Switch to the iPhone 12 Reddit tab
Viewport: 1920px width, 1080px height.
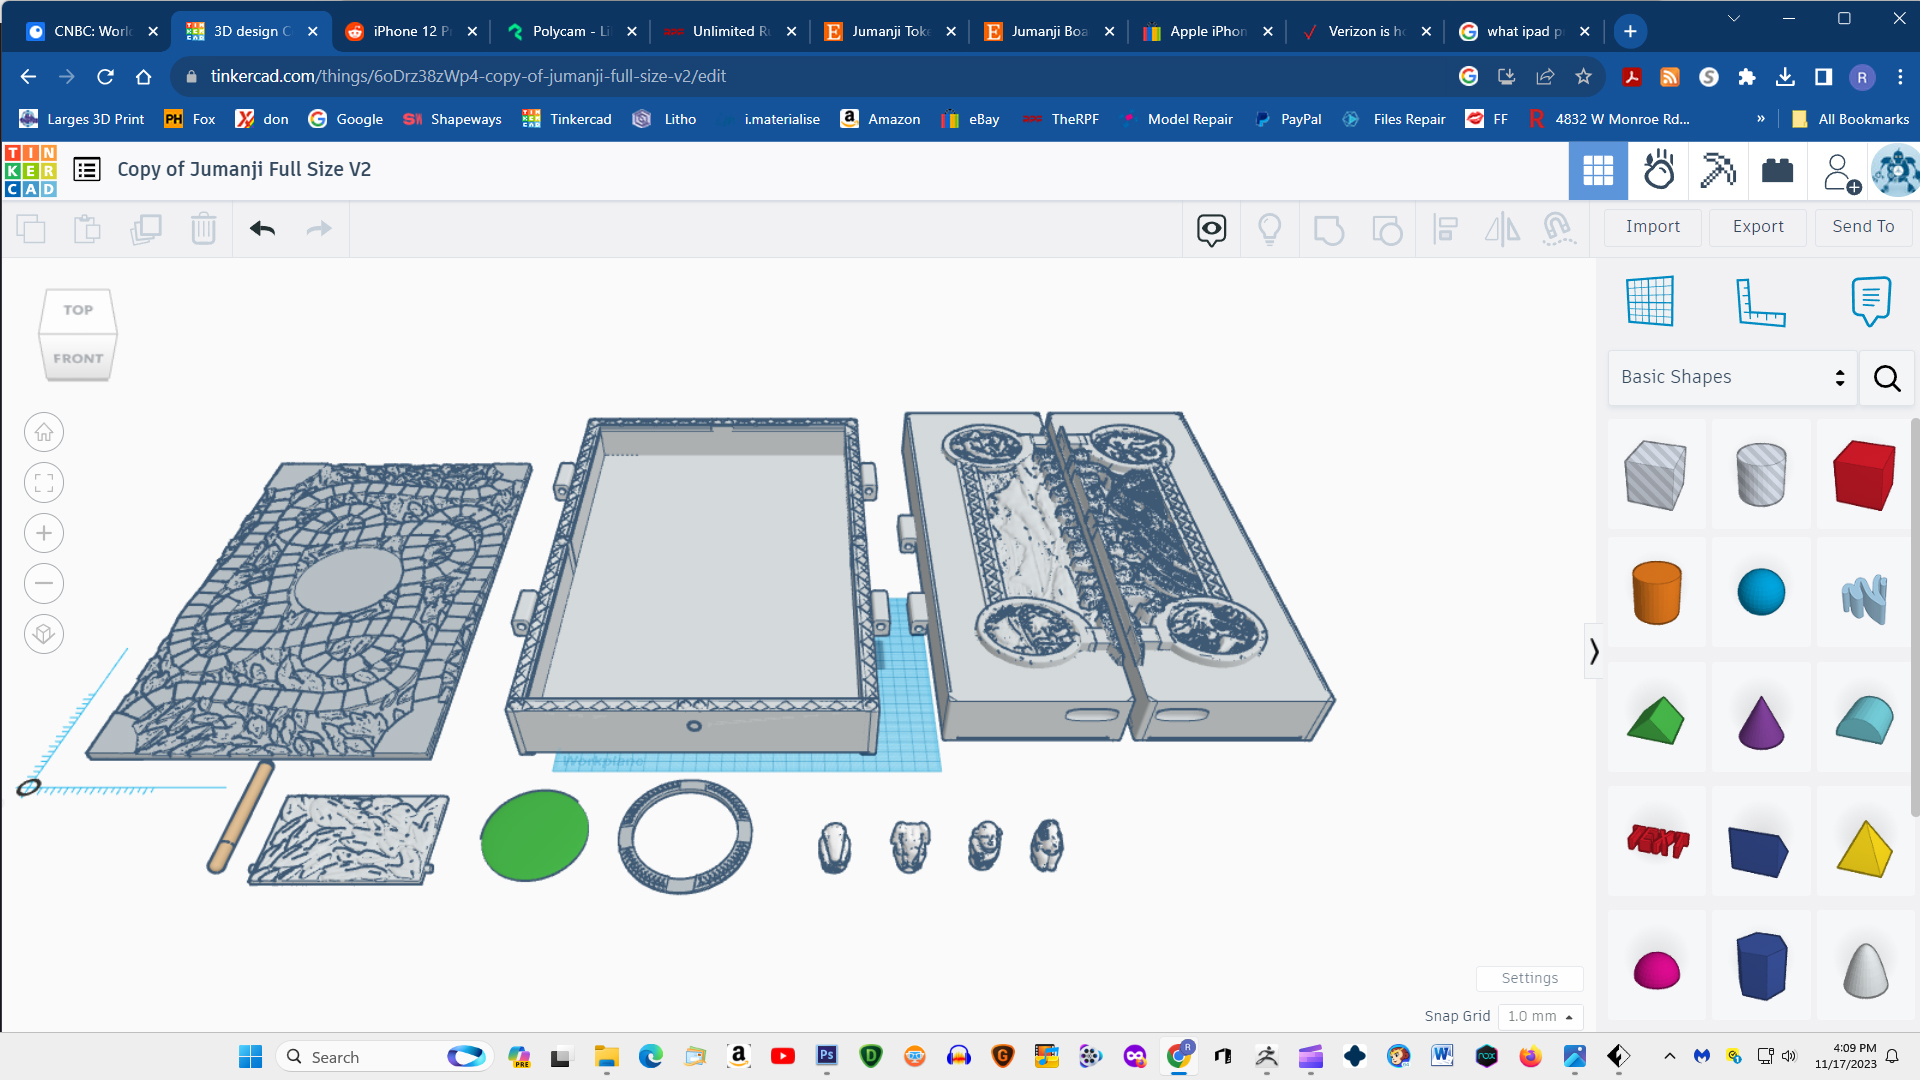(411, 31)
